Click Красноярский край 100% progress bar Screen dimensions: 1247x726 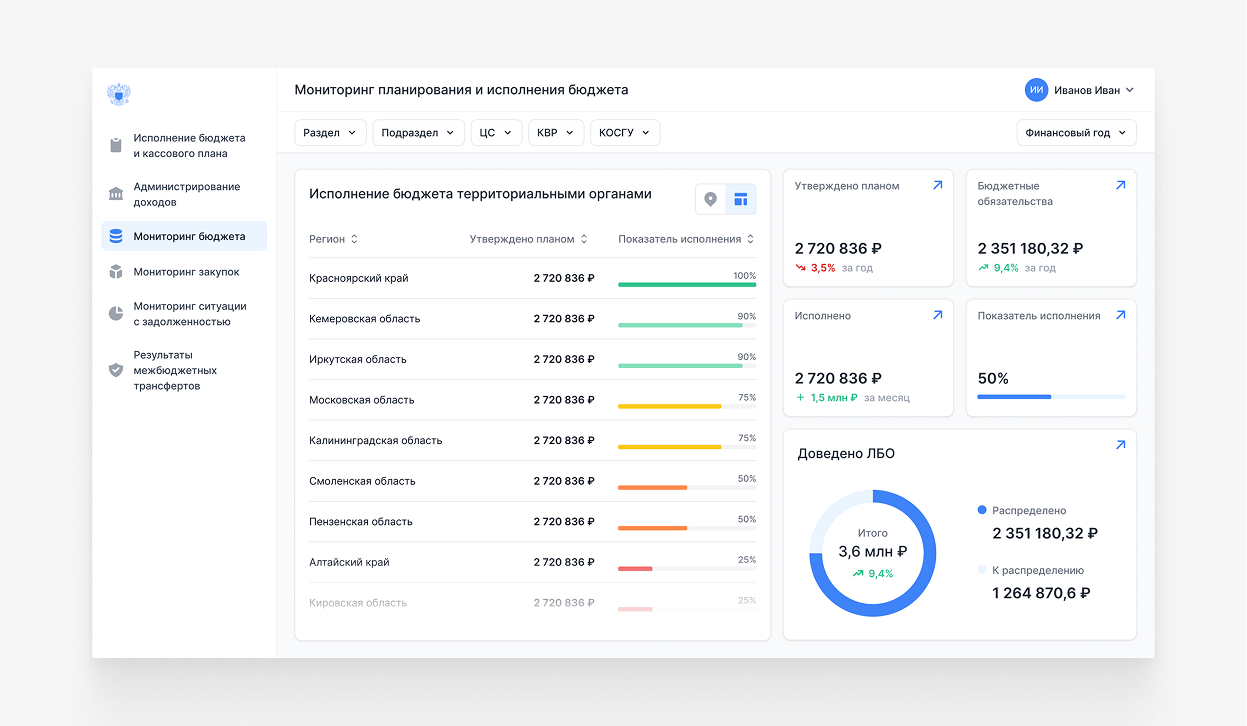pos(687,285)
